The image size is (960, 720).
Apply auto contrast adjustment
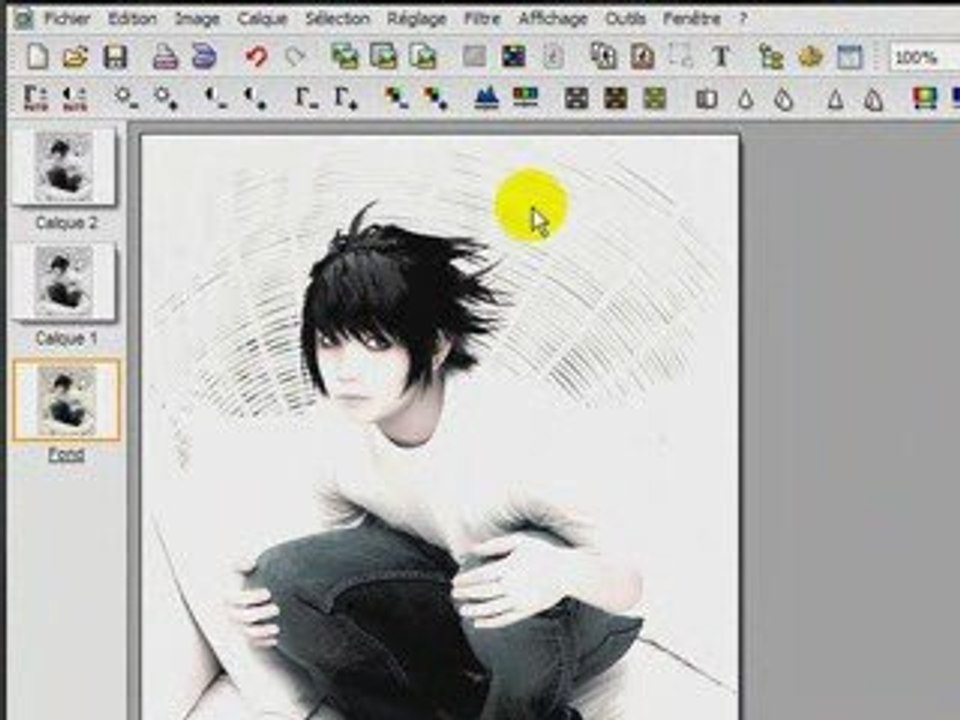coord(75,98)
